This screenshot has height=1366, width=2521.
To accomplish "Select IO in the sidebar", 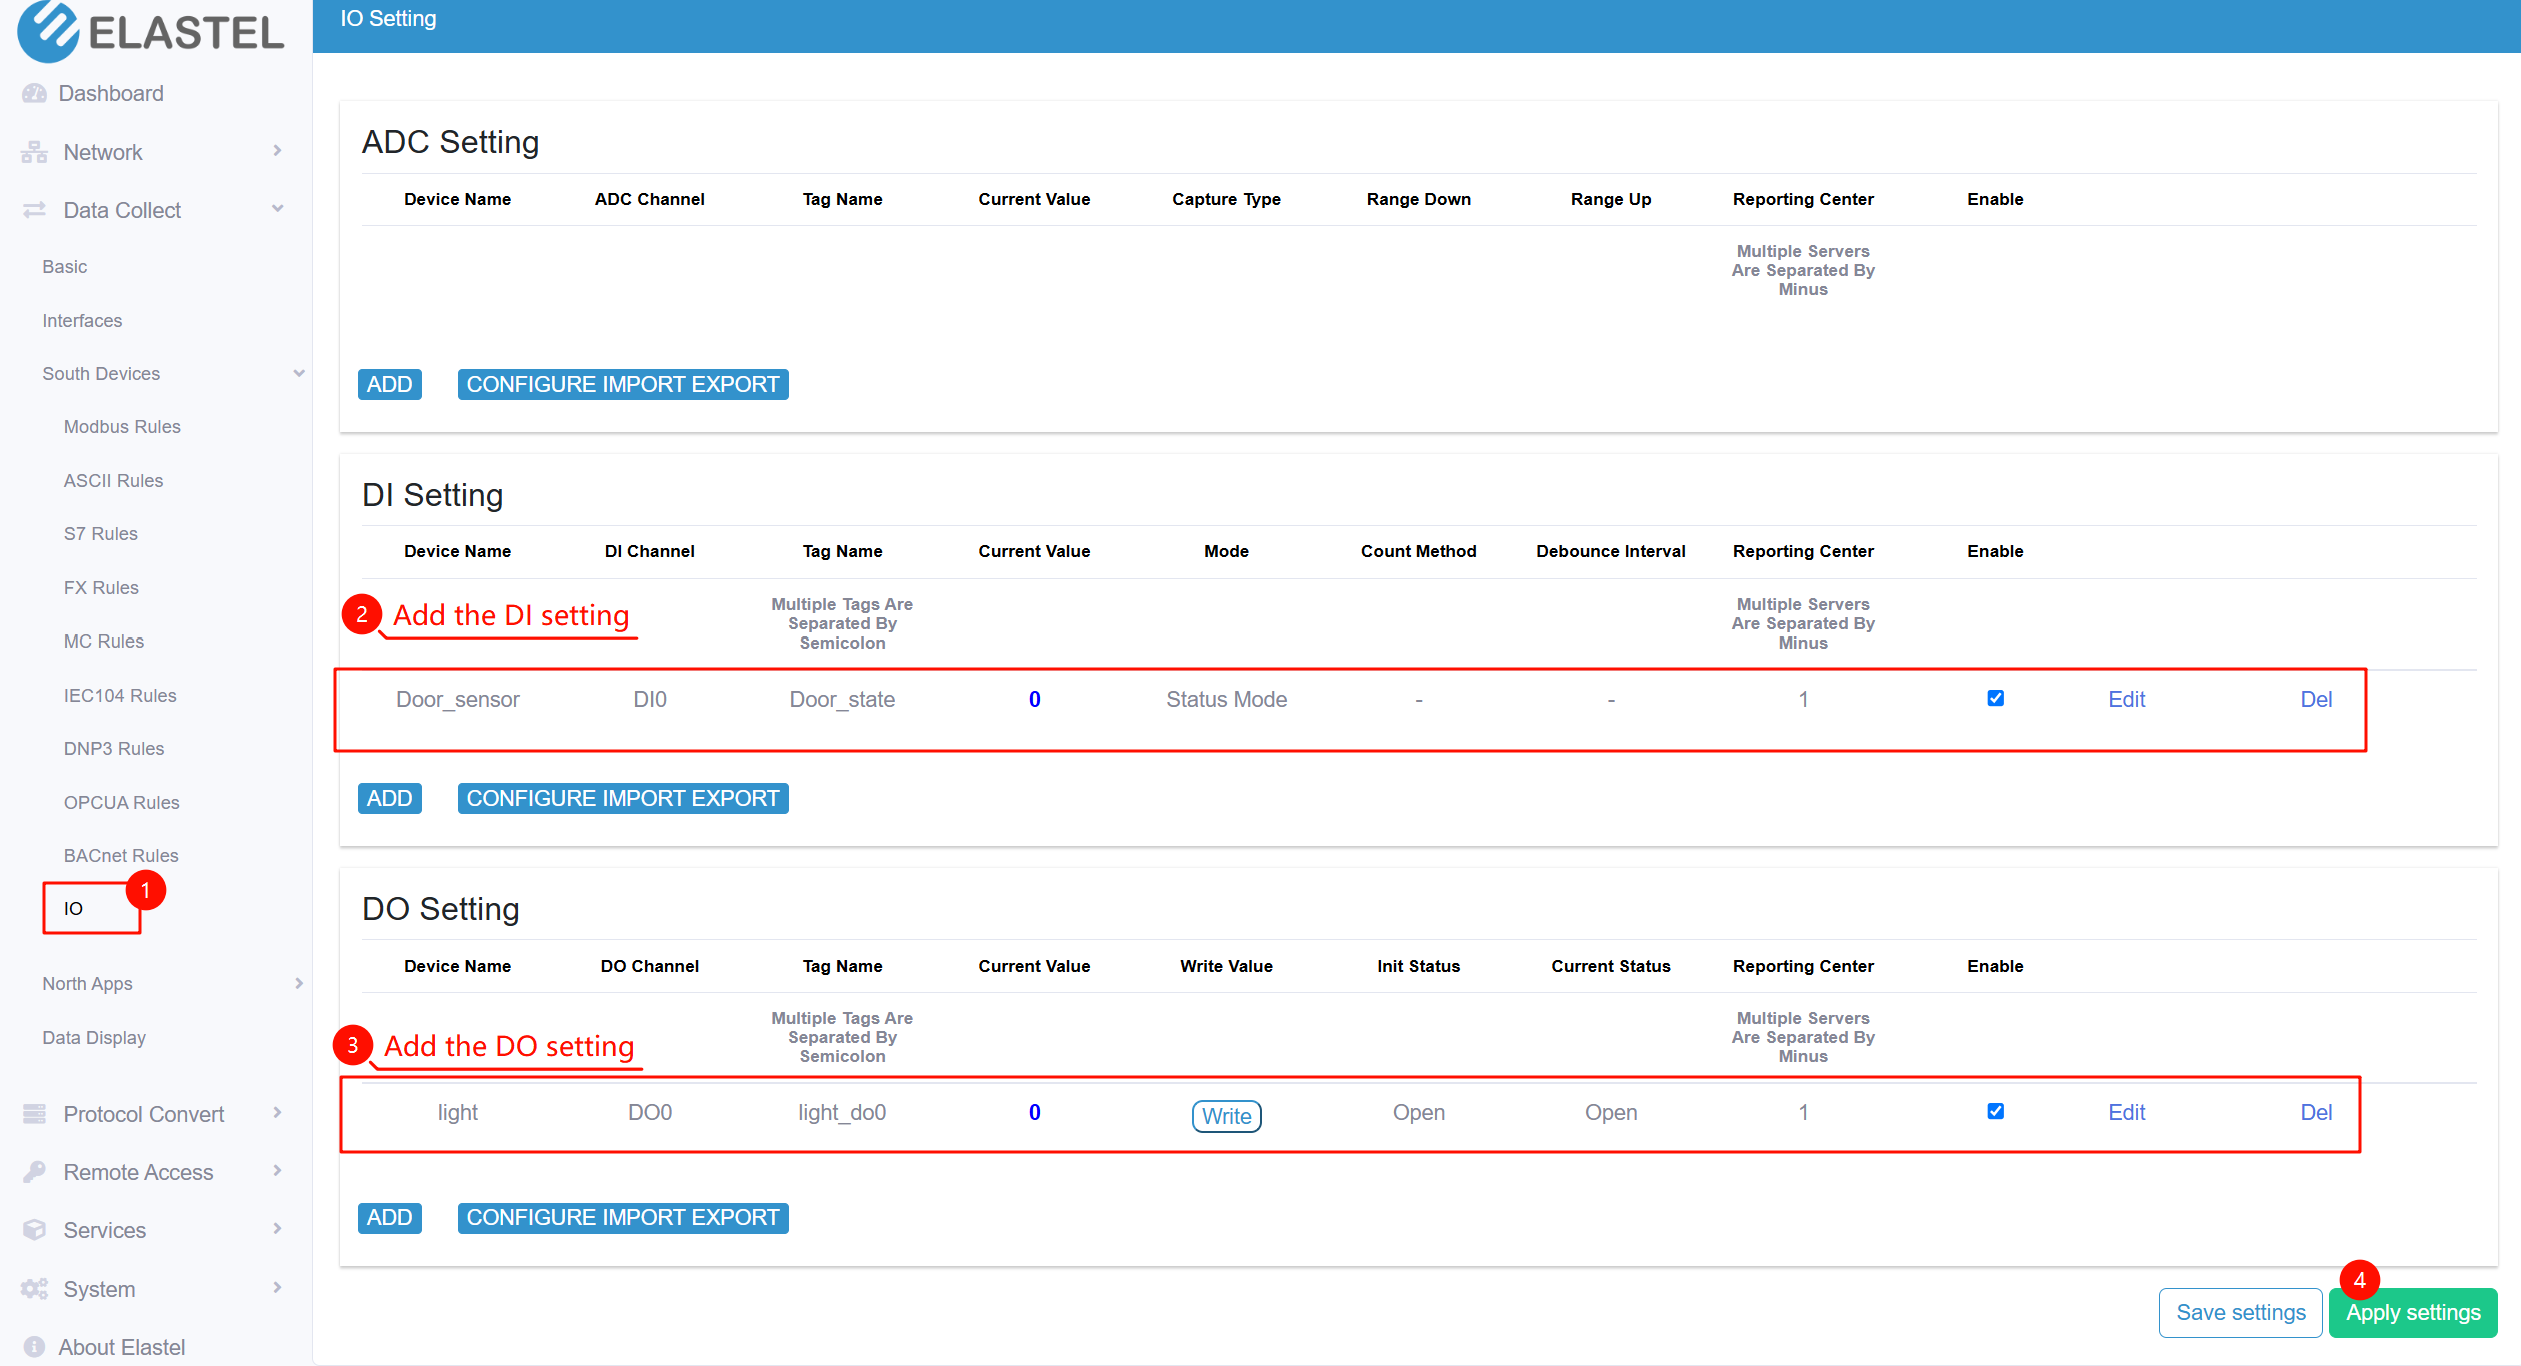I will click(x=74, y=908).
